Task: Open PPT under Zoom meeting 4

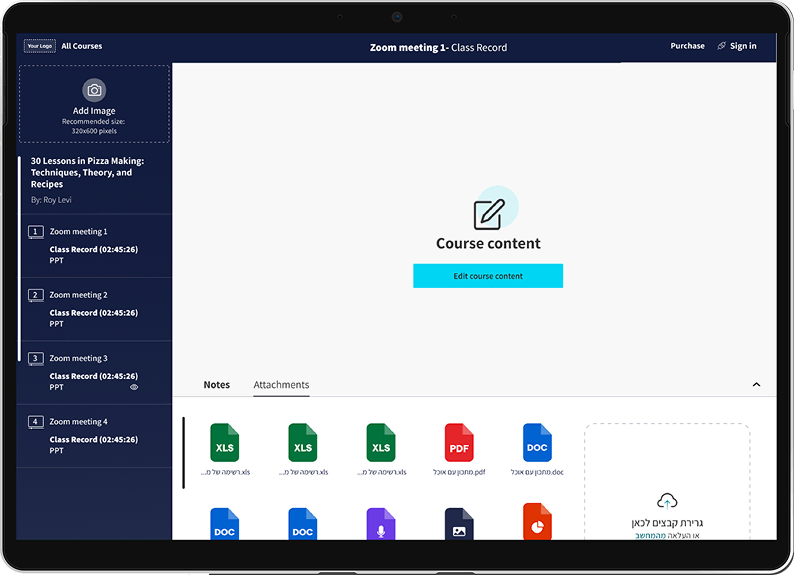Action: (x=56, y=450)
